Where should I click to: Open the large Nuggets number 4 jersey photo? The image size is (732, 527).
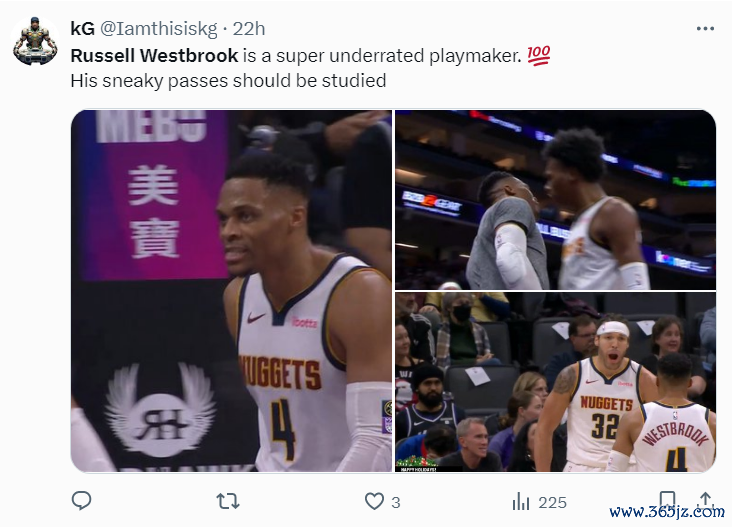point(232,291)
